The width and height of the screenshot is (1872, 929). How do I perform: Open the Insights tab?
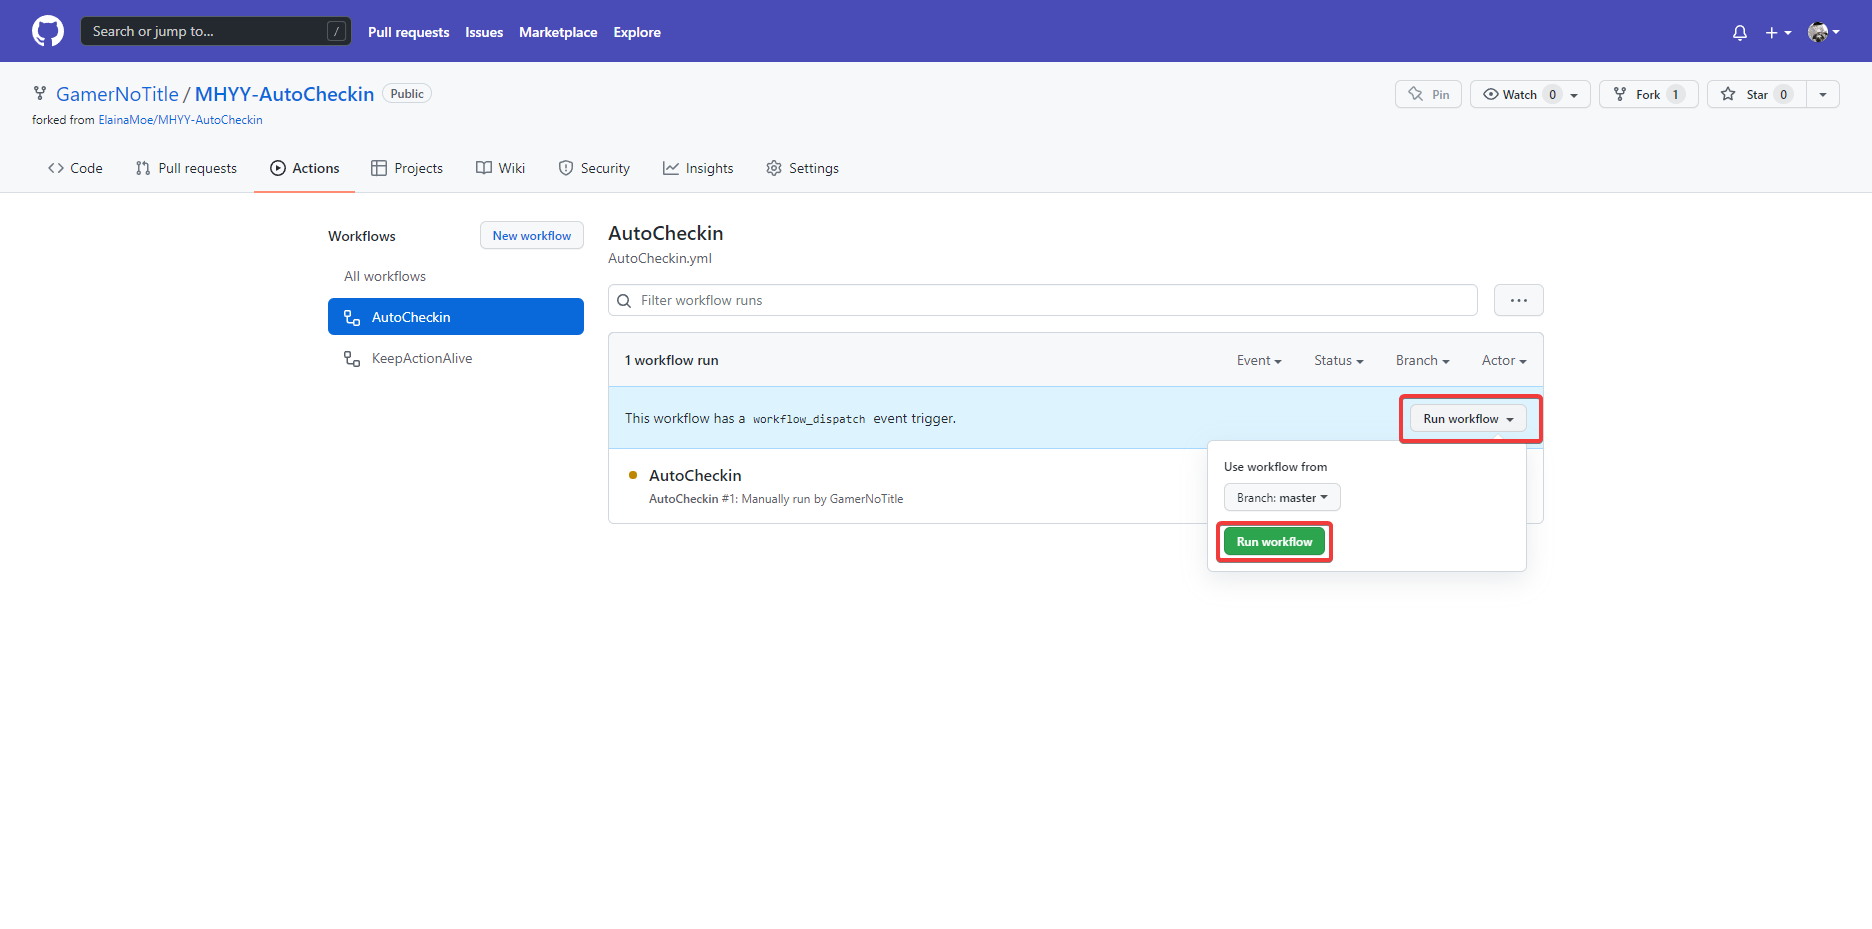click(x=698, y=168)
